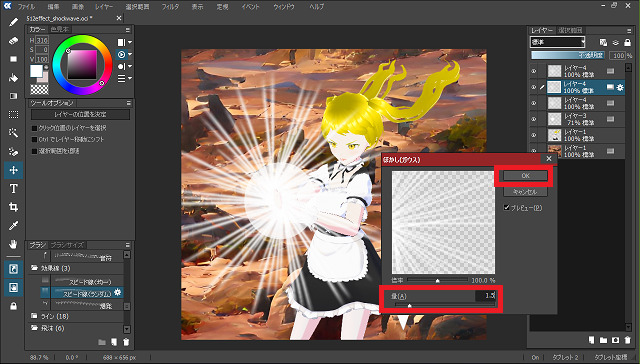Click the gear icon on the selected レイヤー4 layer

(x=620, y=87)
